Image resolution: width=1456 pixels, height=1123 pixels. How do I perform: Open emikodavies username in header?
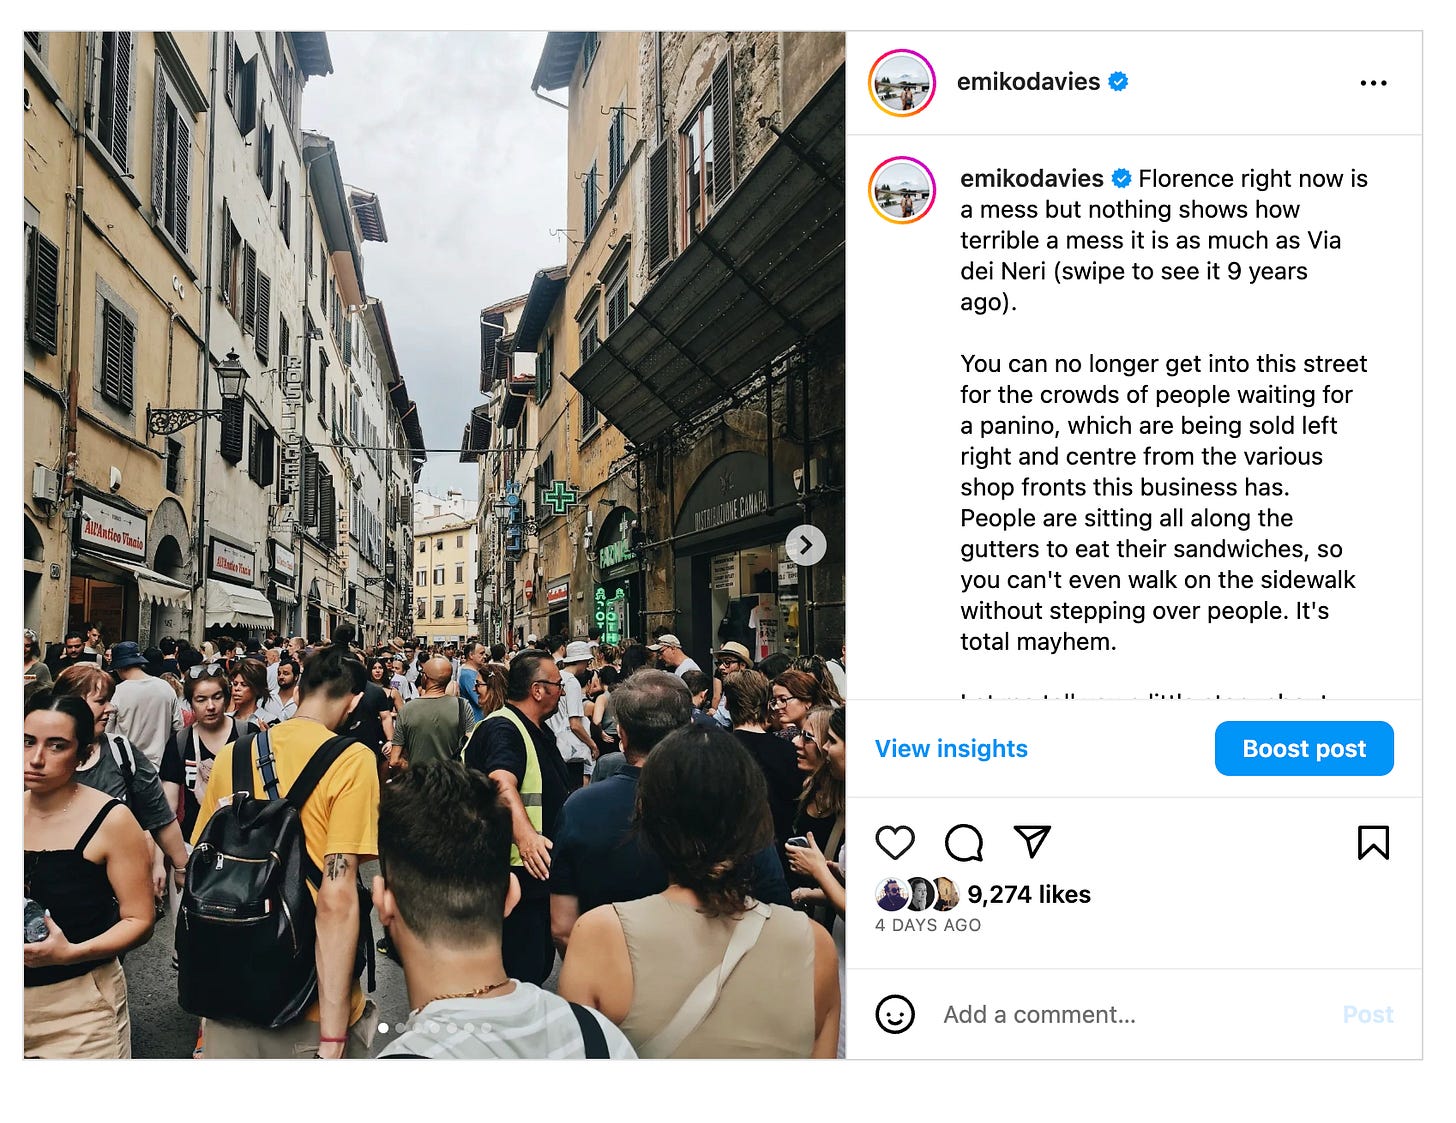pyautogui.click(x=1028, y=82)
